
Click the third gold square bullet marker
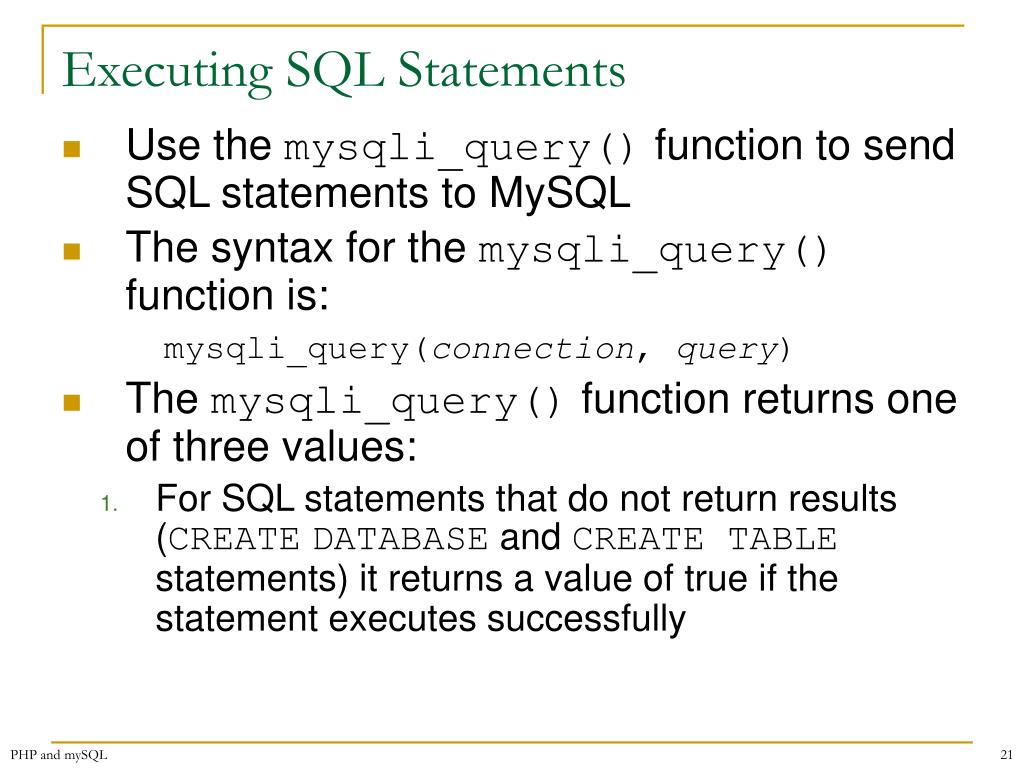pyautogui.click(x=72, y=402)
